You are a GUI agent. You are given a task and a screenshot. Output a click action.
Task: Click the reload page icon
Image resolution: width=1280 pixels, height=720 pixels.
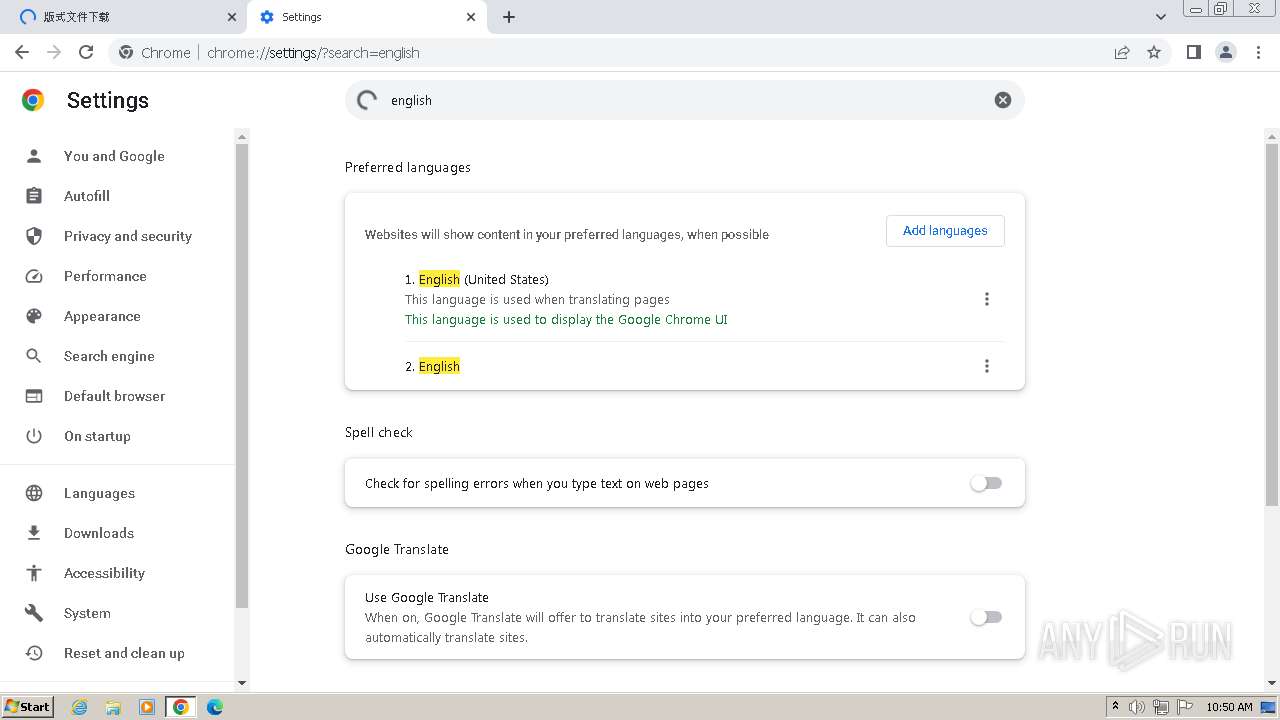(x=86, y=52)
